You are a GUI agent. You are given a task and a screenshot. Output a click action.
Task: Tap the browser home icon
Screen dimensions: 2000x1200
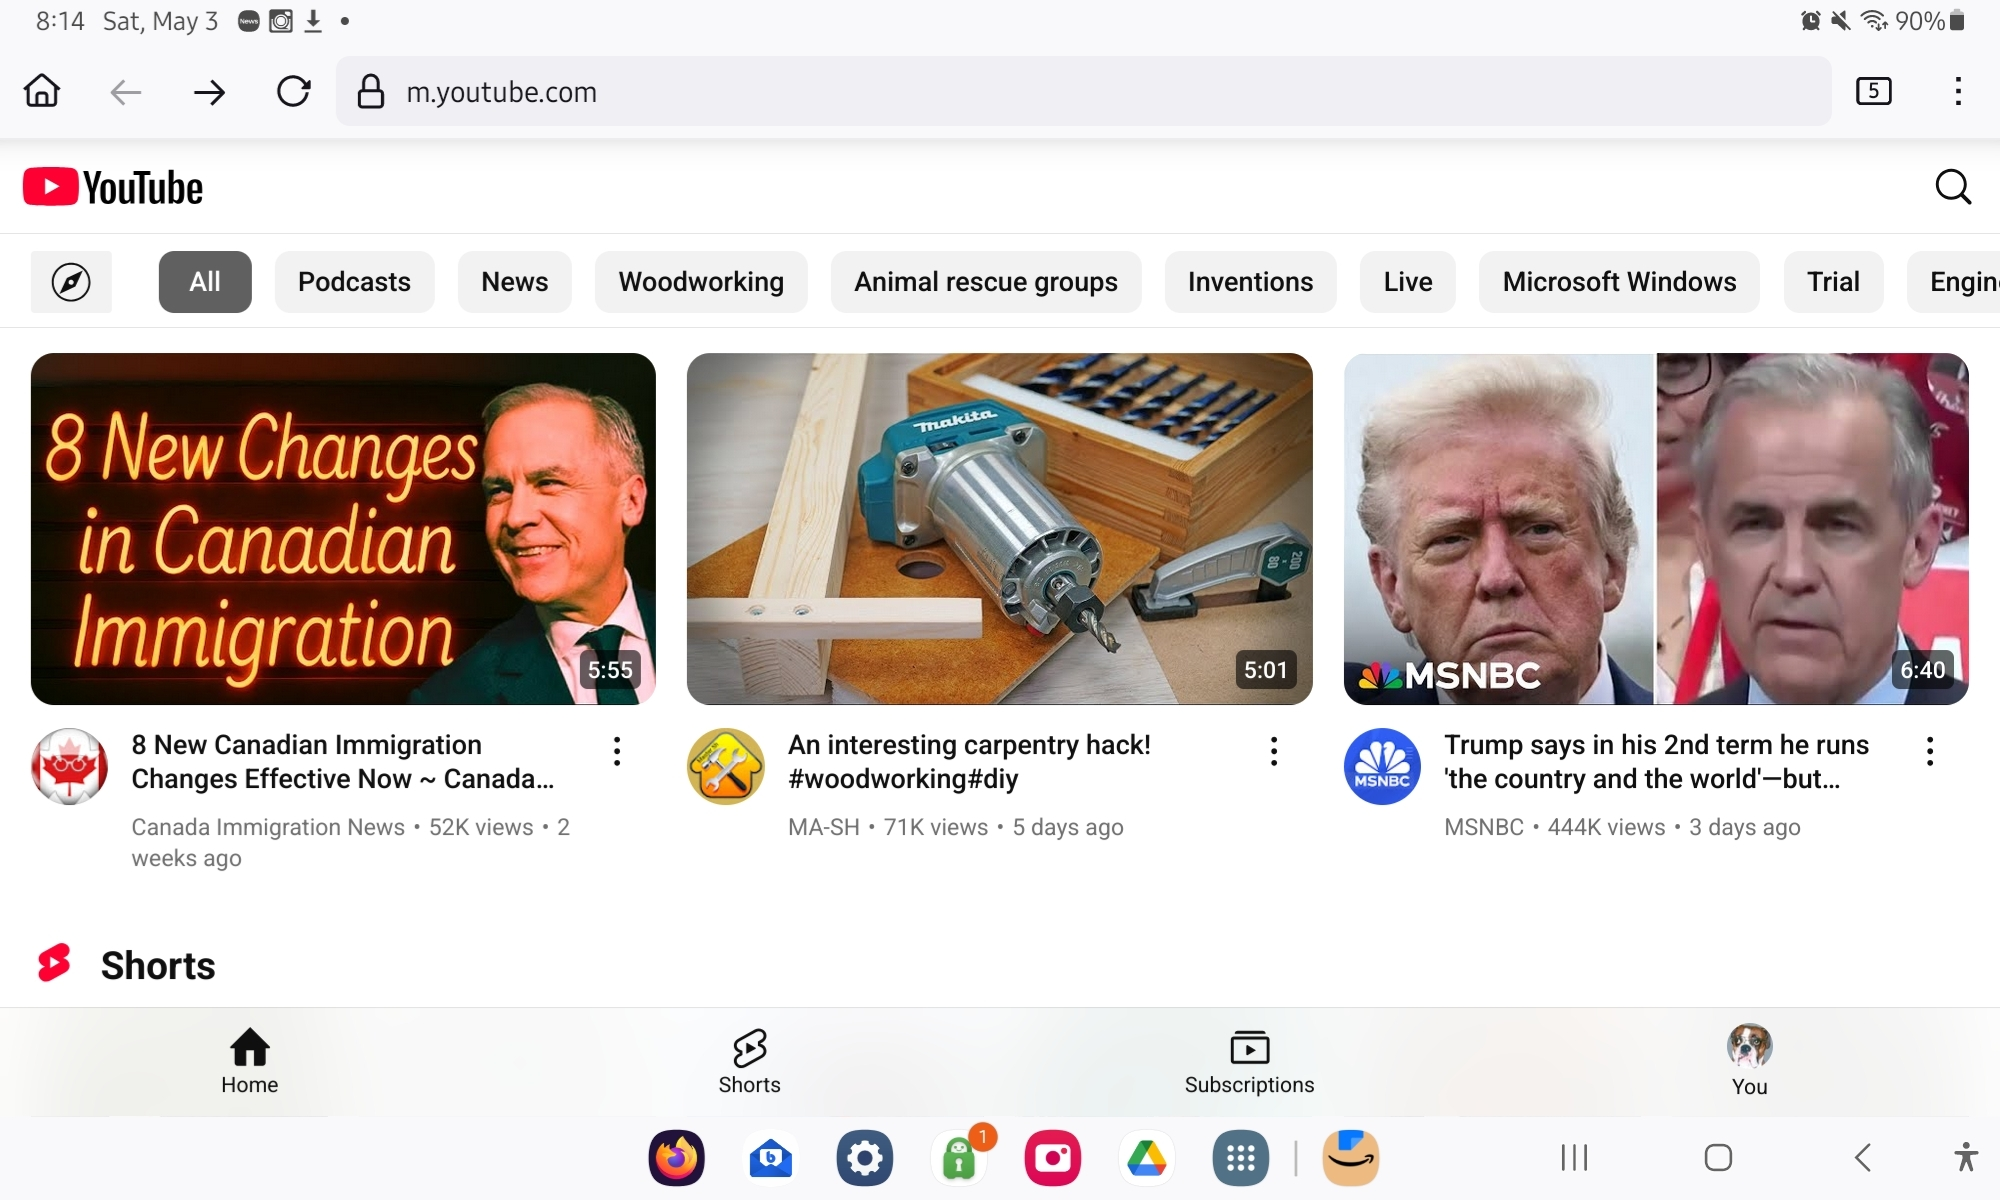point(42,91)
